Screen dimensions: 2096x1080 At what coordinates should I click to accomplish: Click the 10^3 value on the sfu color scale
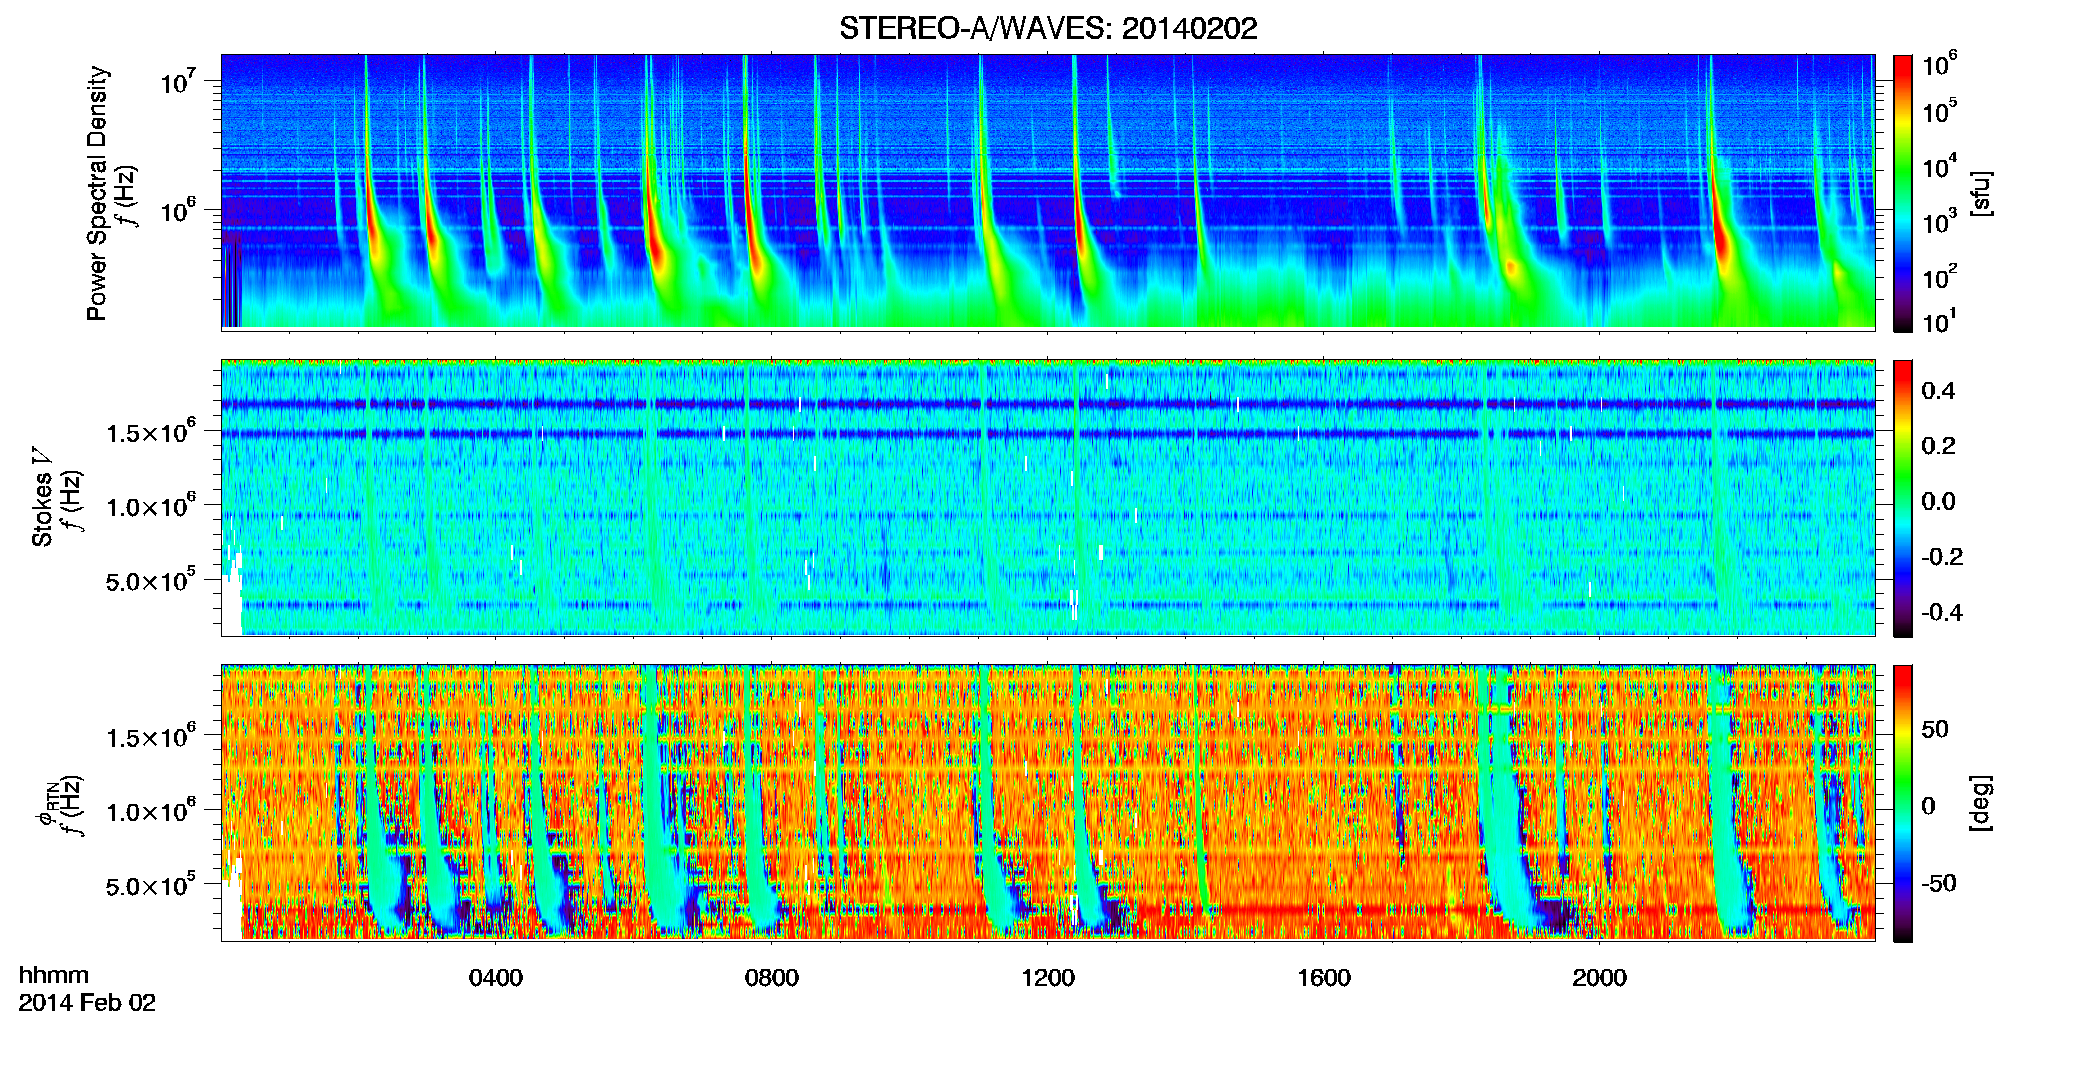1940,221
